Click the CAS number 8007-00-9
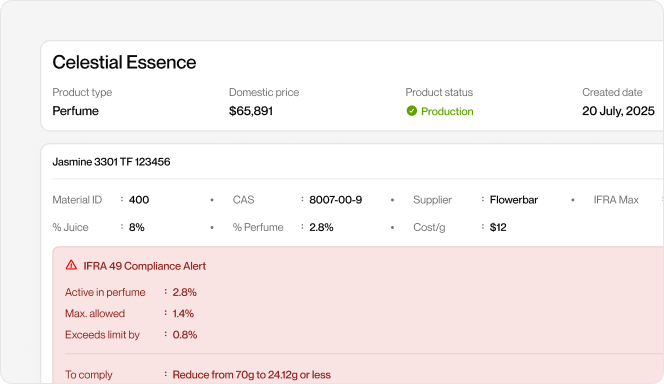 (x=335, y=200)
